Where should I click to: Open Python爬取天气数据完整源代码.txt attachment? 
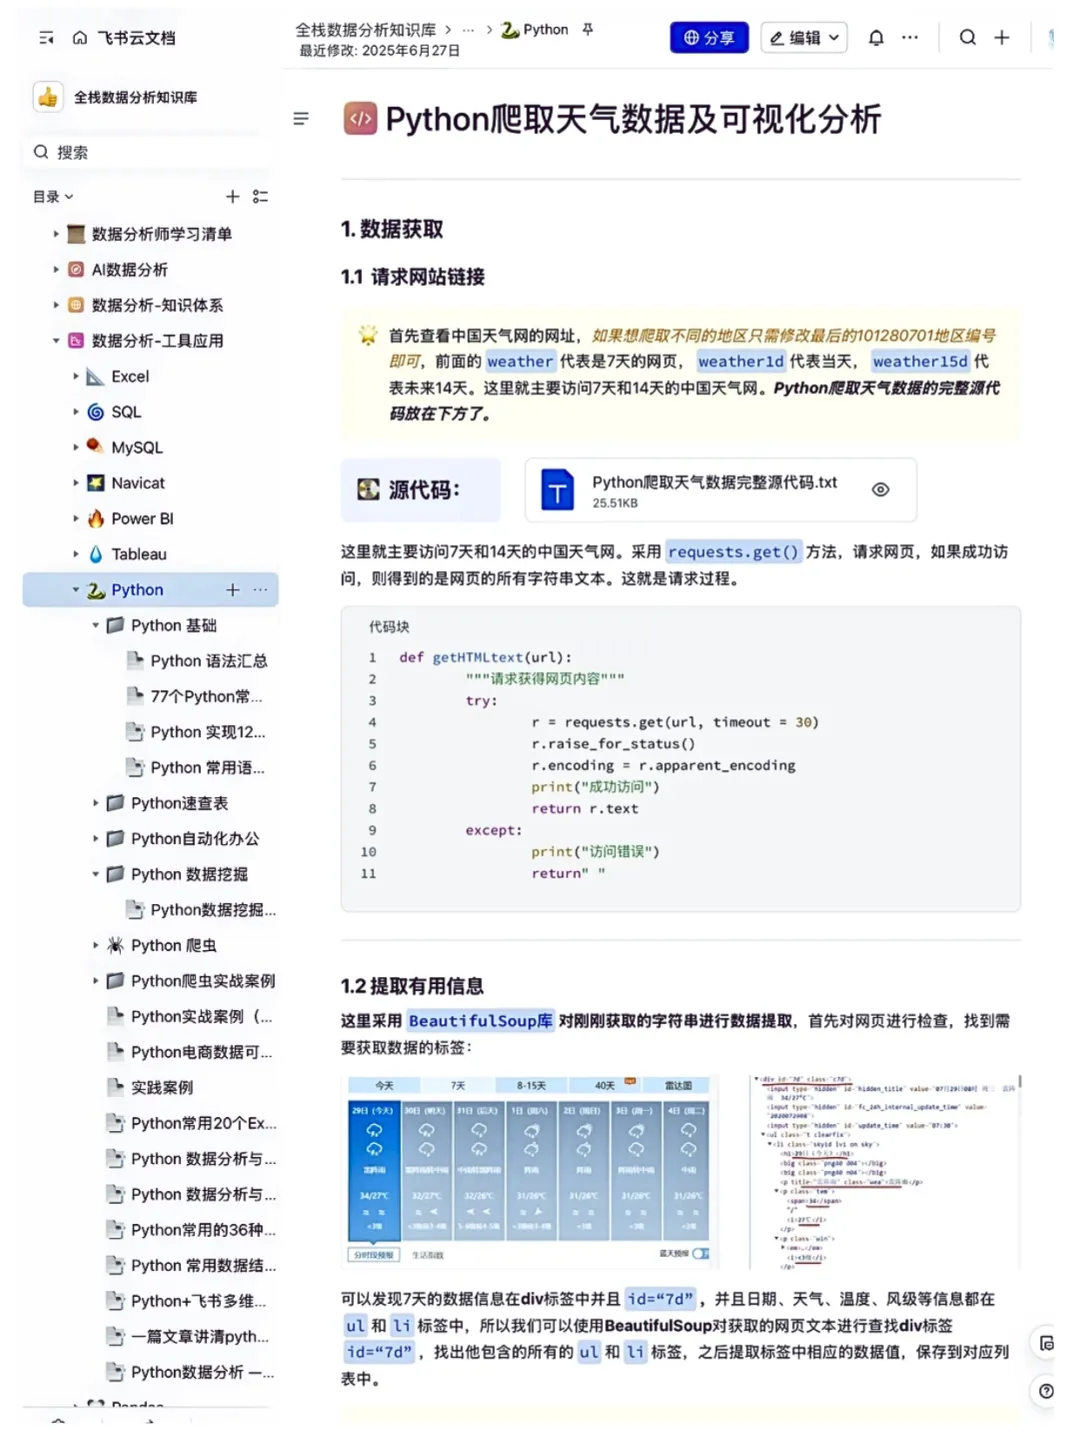[x=721, y=490]
